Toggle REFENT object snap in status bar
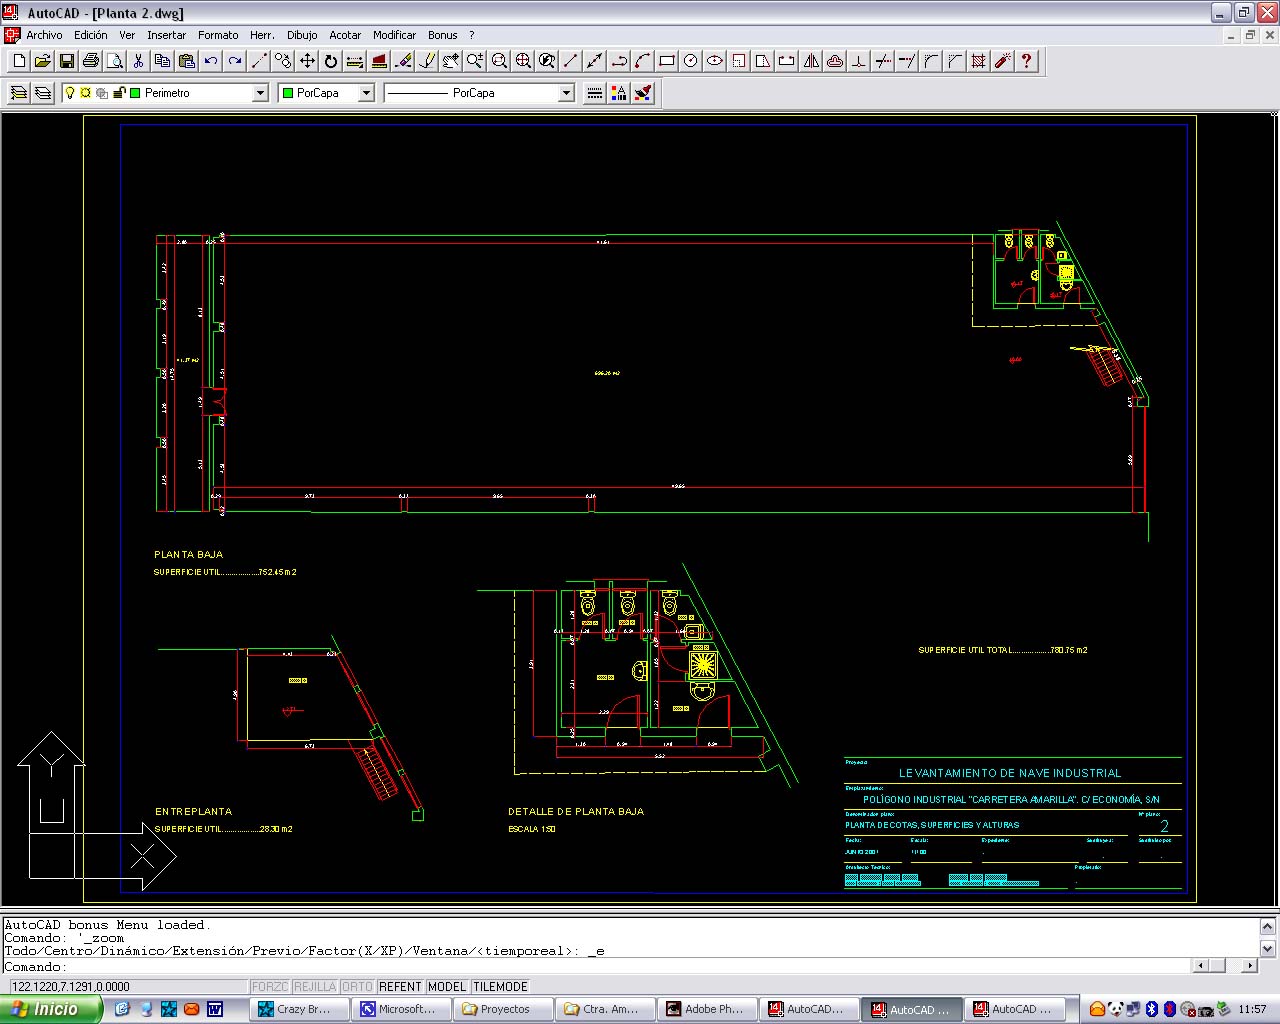The image size is (1280, 1024). [400, 987]
